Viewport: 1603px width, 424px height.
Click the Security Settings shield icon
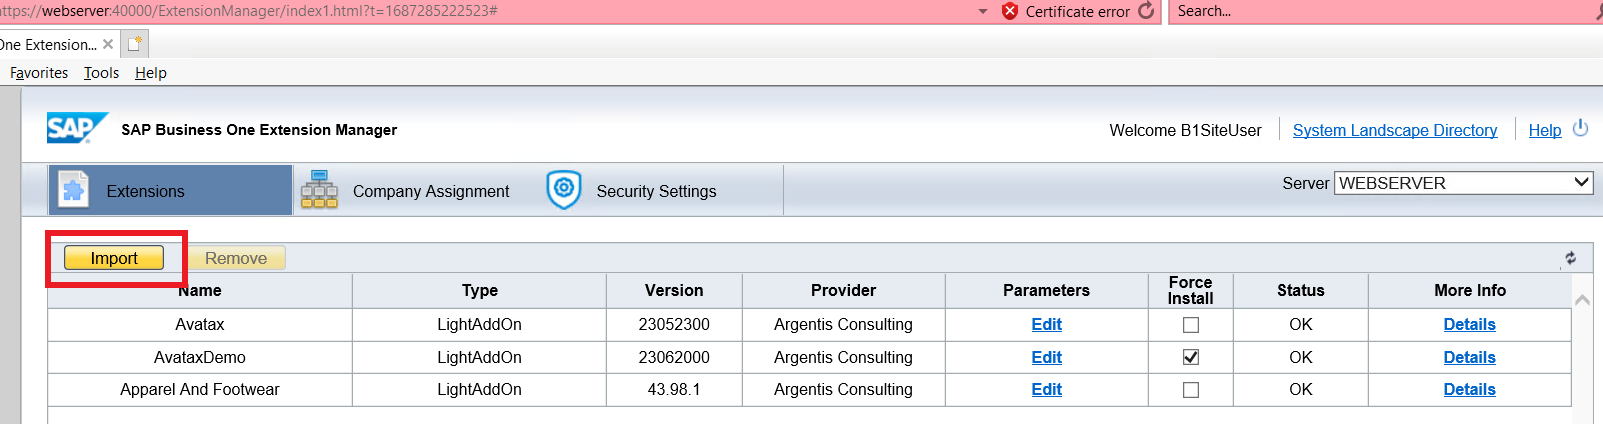coord(564,189)
